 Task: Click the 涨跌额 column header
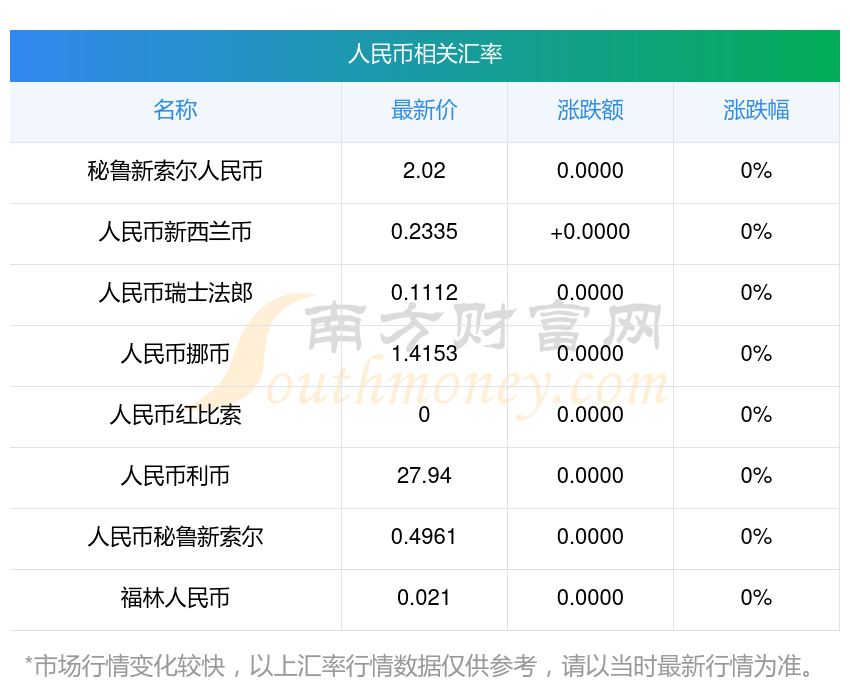pos(590,110)
